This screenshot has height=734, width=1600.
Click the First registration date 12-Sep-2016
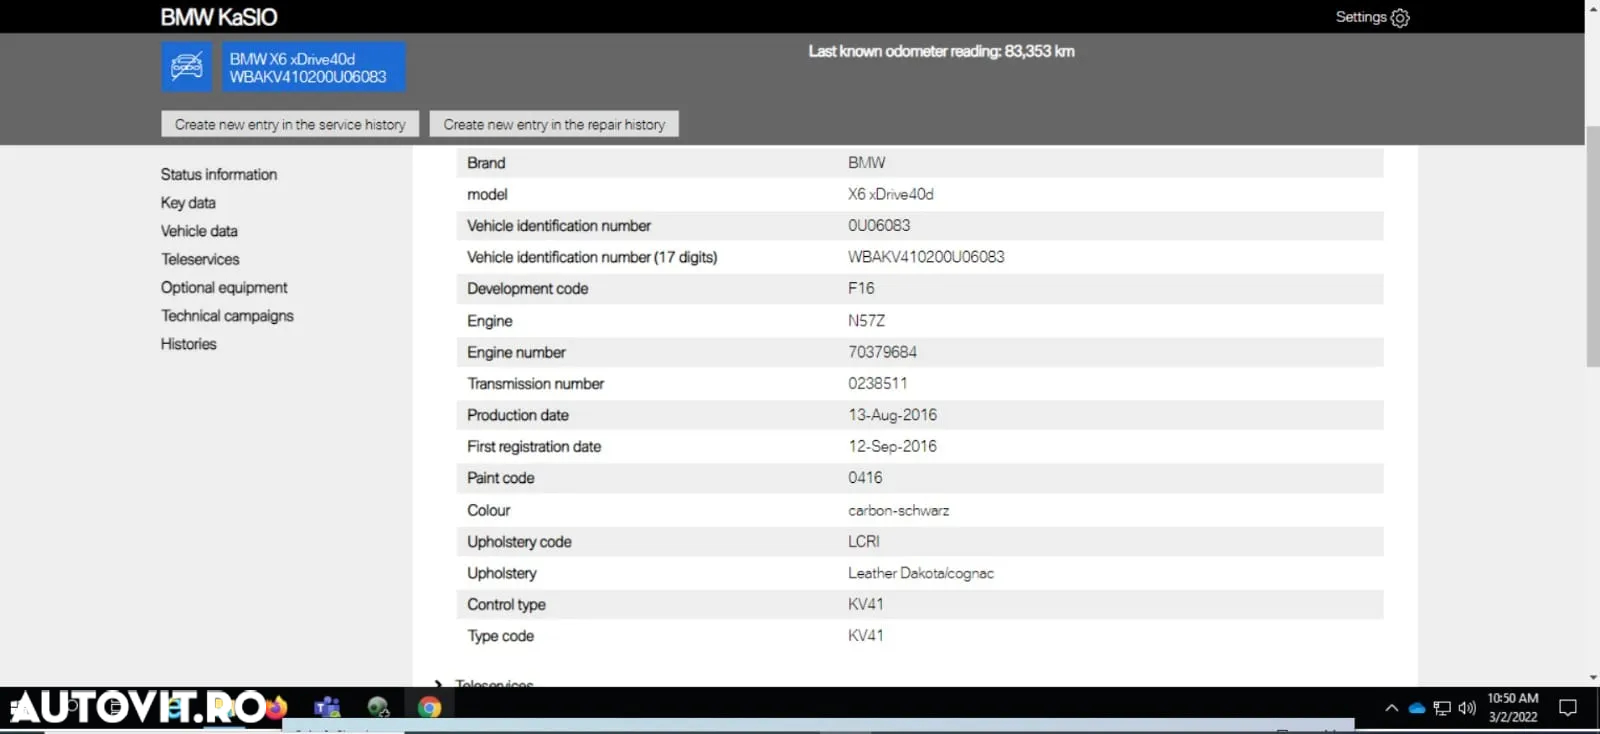(892, 446)
